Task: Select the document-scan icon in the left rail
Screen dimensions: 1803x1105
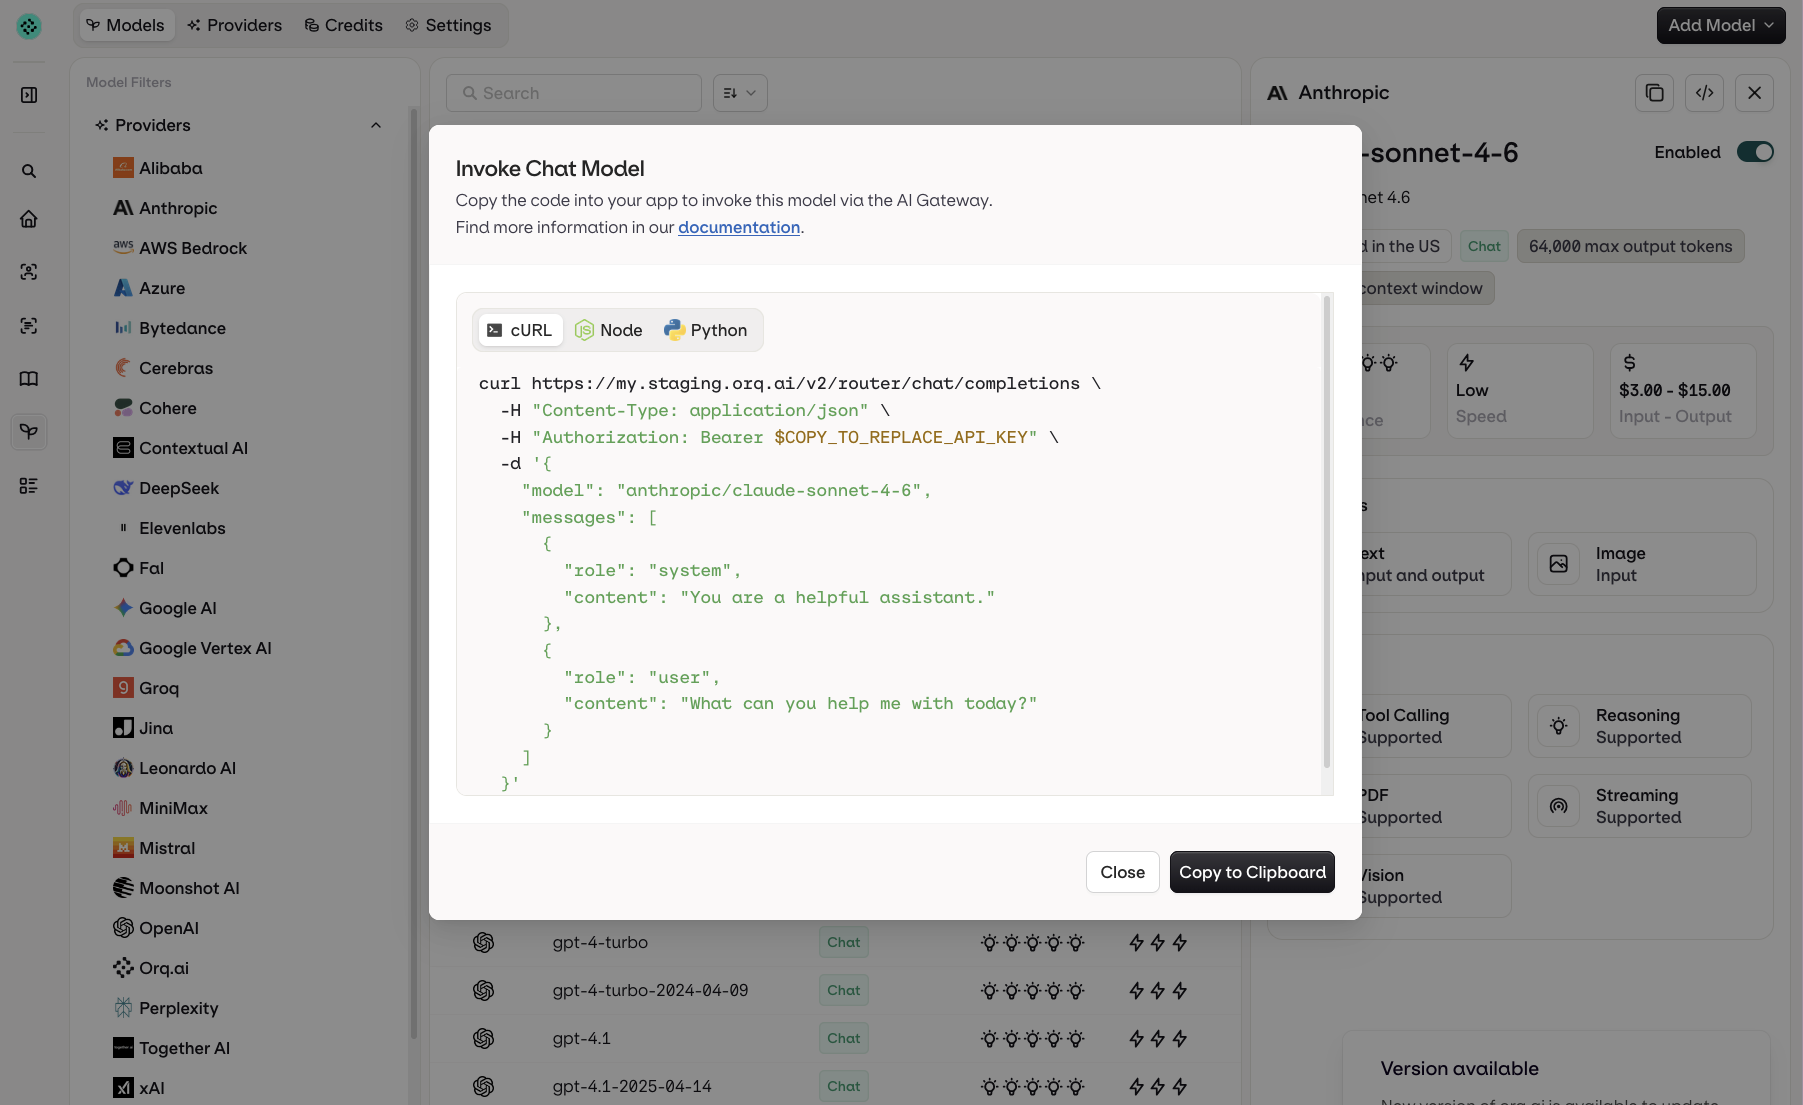Action: (x=29, y=325)
